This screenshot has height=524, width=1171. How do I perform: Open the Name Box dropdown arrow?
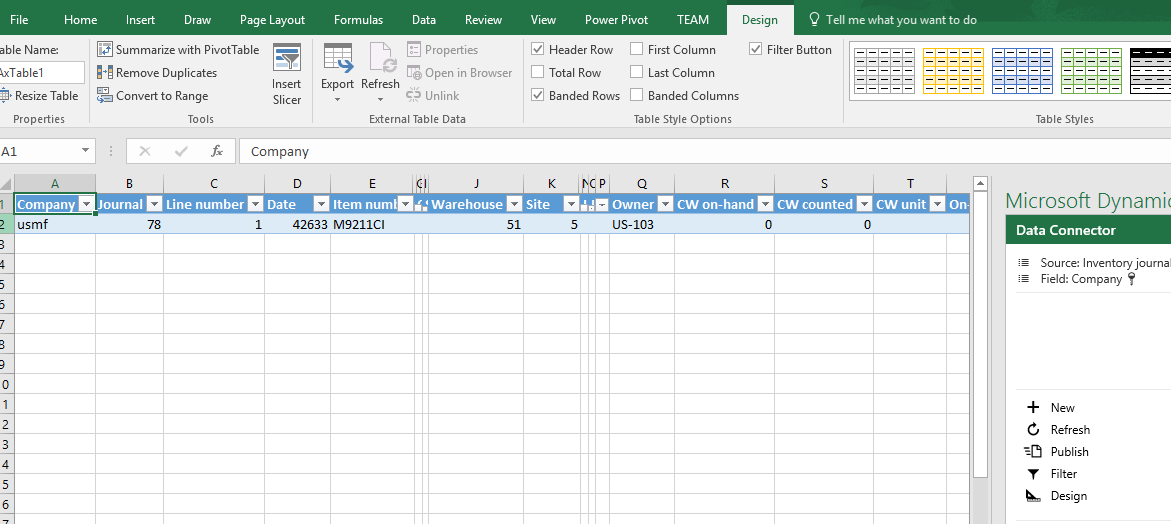coord(85,152)
